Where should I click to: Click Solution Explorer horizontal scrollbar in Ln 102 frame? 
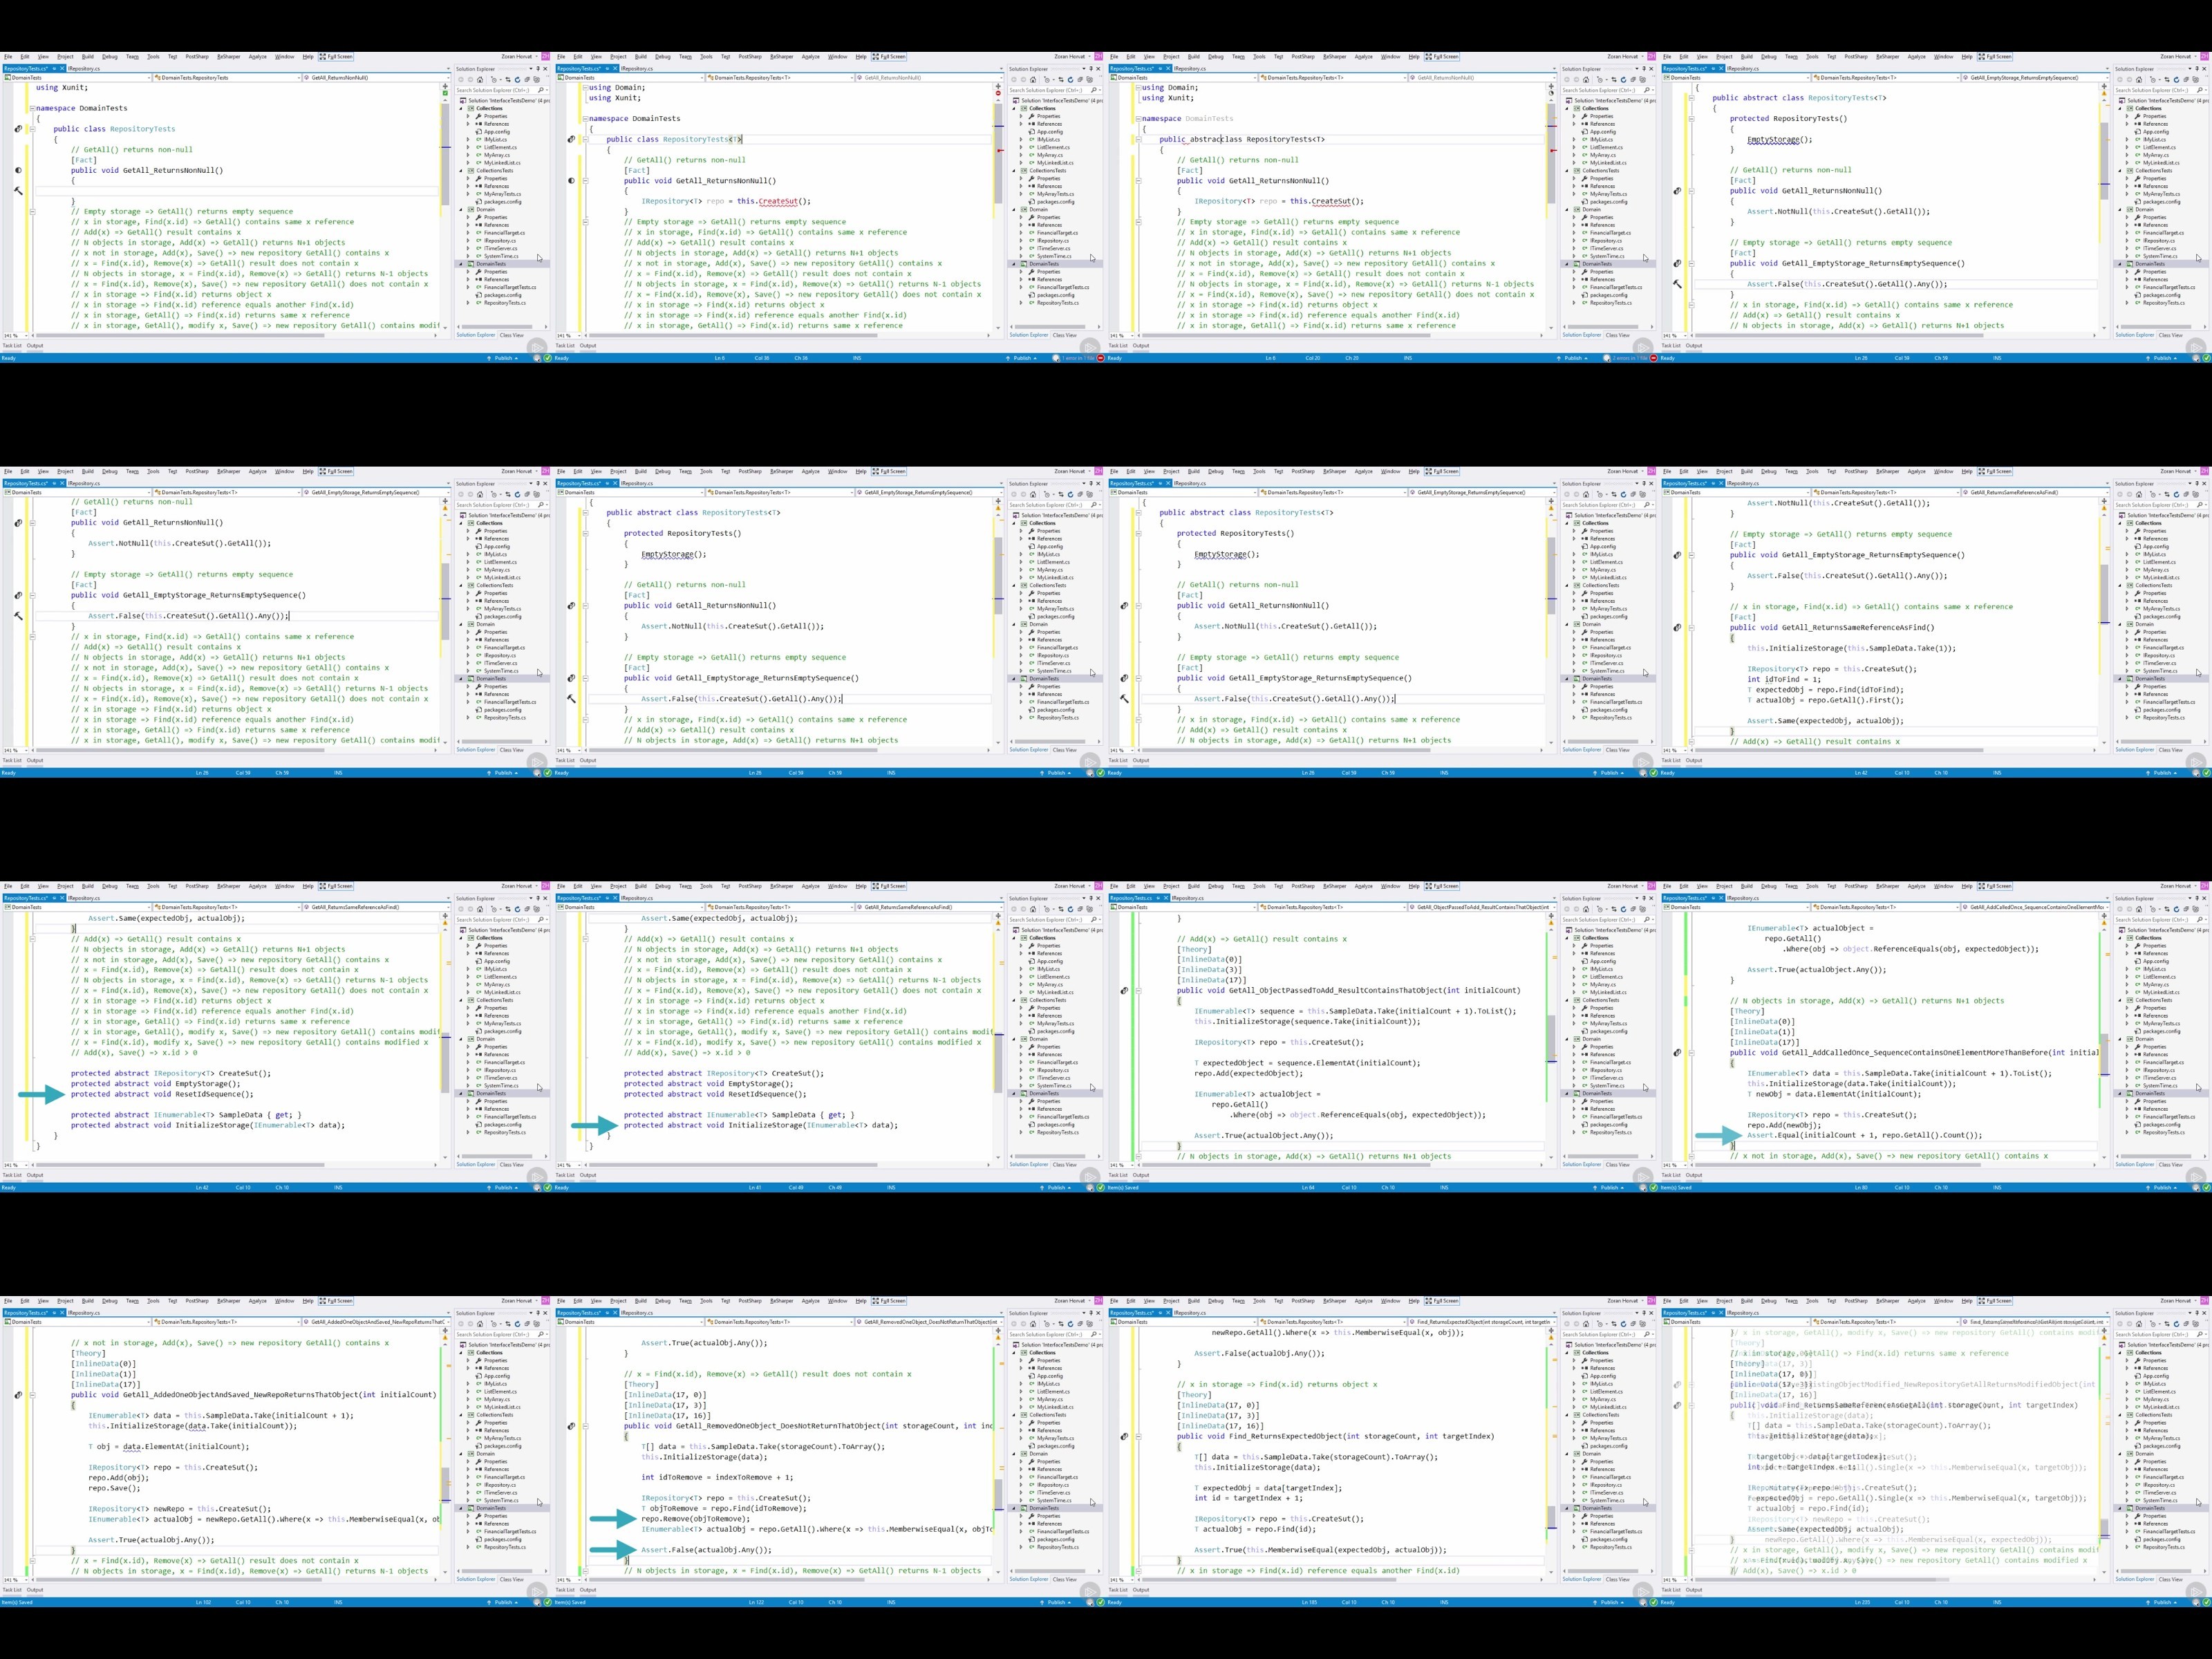[496, 1571]
